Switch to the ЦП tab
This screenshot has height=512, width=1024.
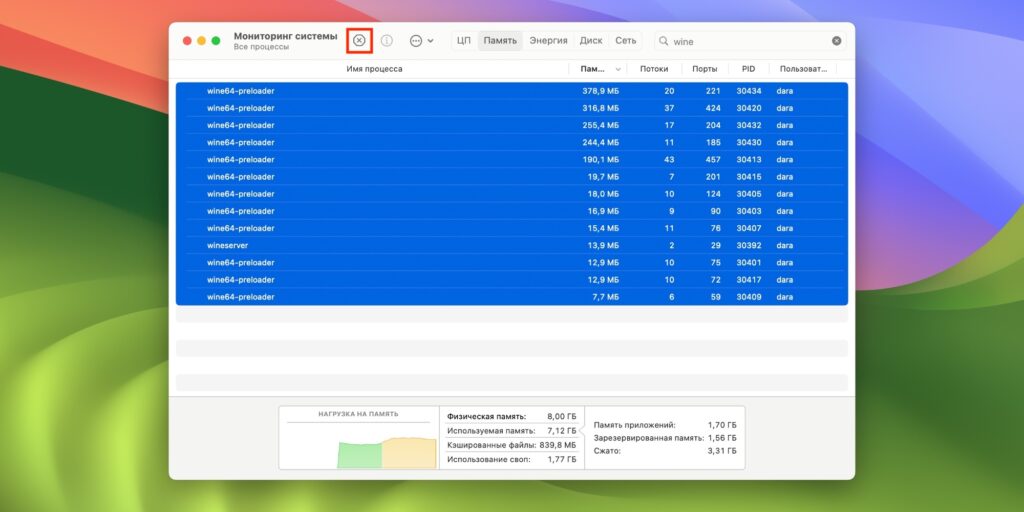(x=464, y=40)
